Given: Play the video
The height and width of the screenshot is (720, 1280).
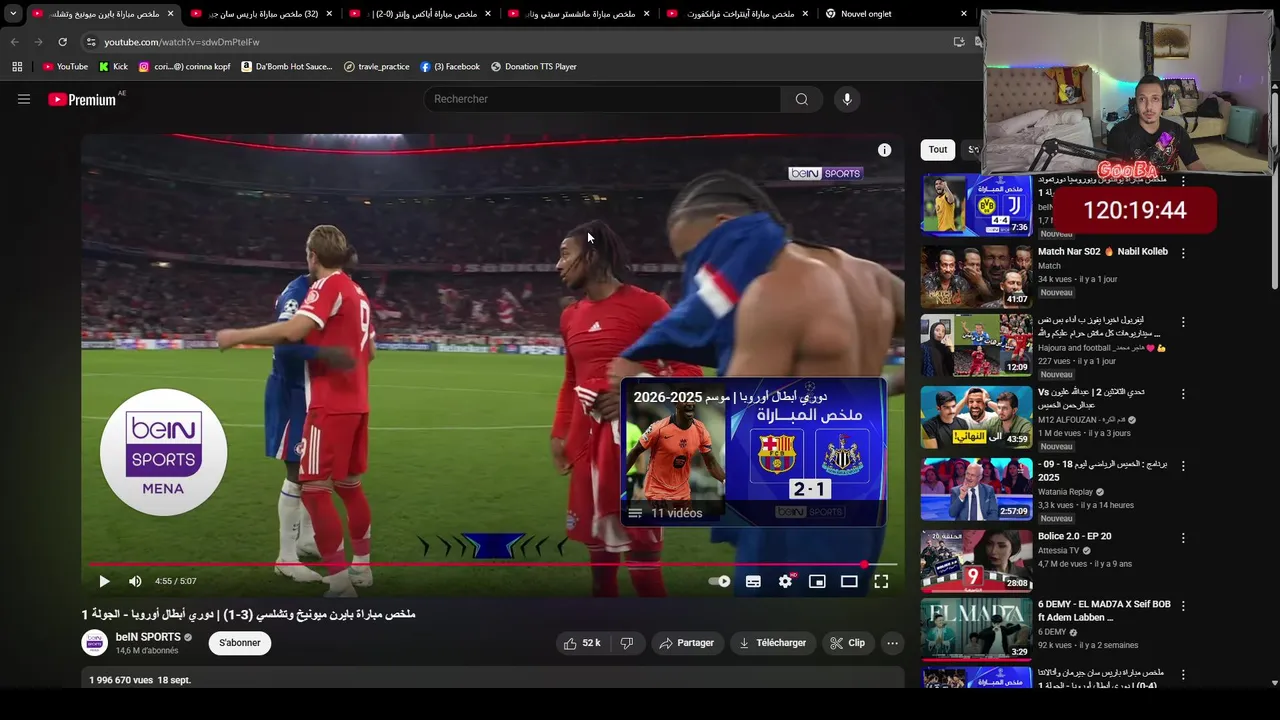Looking at the screenshot, I should pyautogui.click(x=104, y=581).
